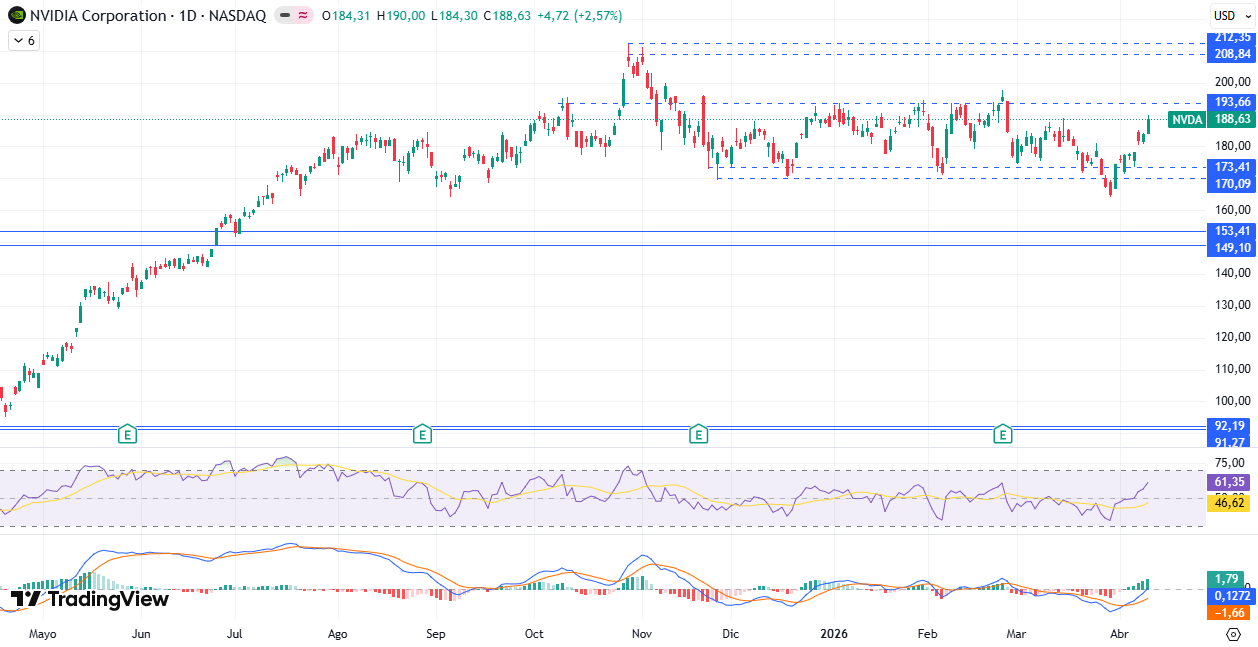Click the NVIDIA Corporation symbol title
Viewport: 1258px width, 647px height.
[x=98, y=16]
